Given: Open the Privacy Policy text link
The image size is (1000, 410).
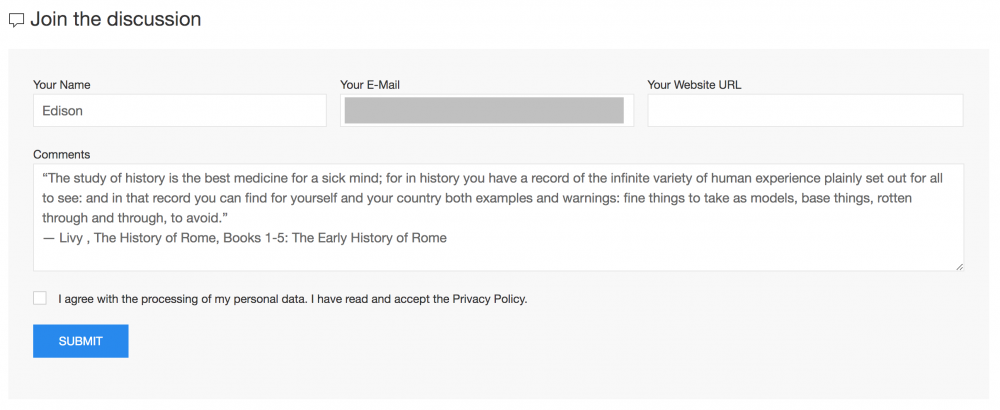Looking at the screenshot, I should click(x=488, y=299).
